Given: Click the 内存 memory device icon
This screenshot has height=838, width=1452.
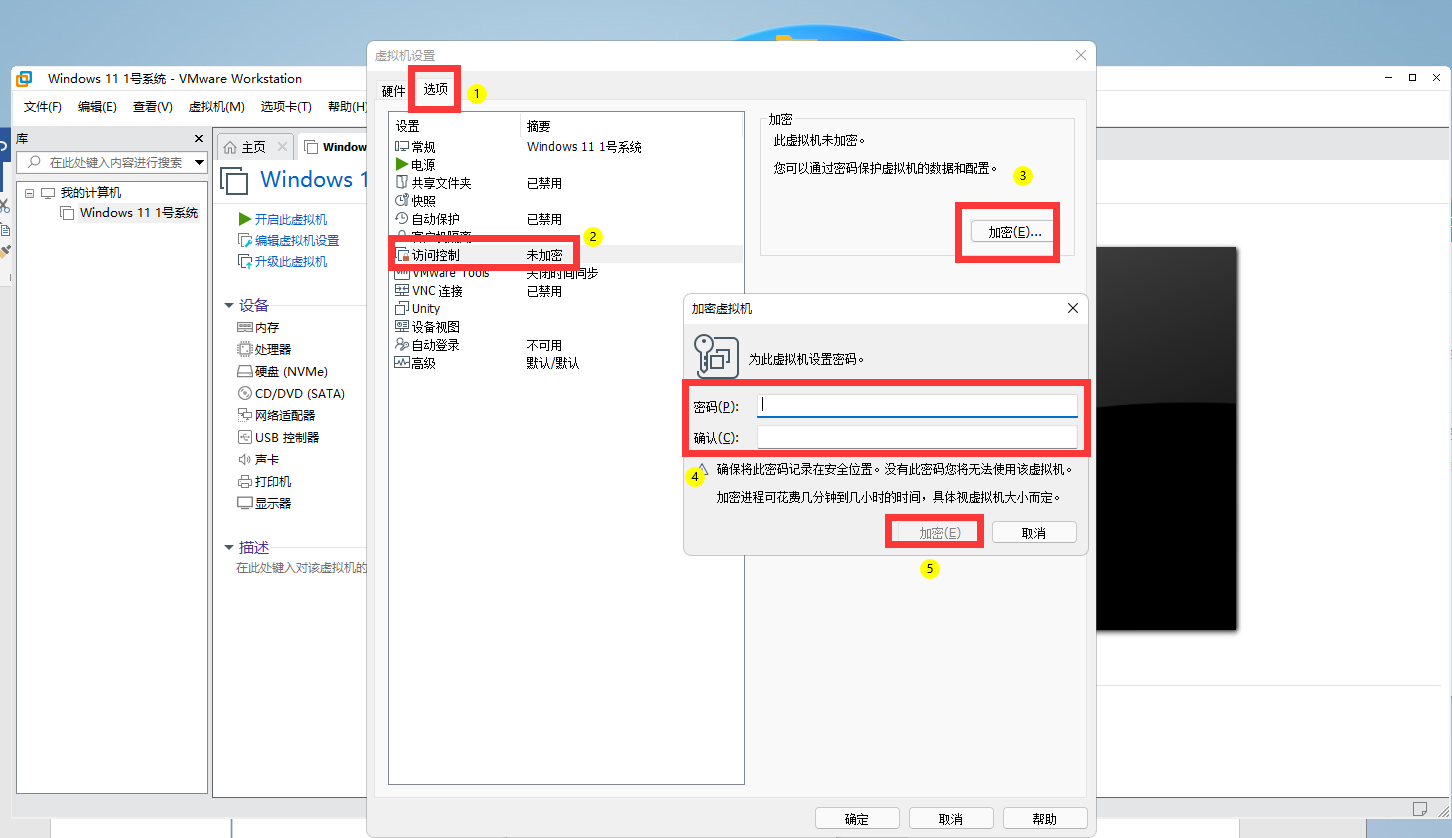Looking at the screenshot, I should (245, 327).
